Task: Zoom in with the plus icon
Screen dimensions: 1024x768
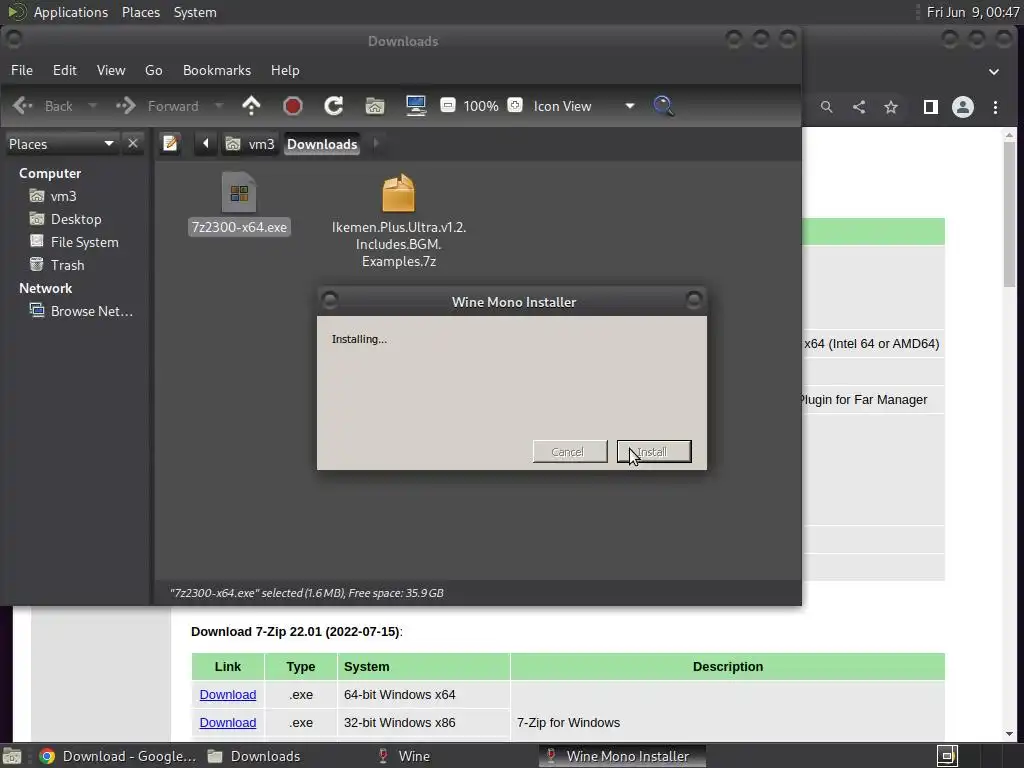Action: (x=515, y=105)
